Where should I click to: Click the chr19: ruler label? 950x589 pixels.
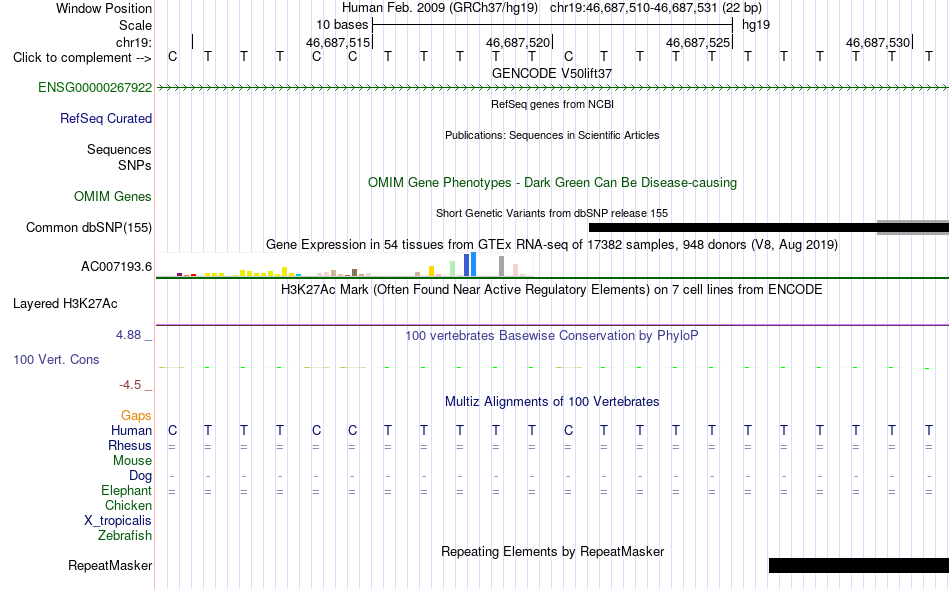134,42
